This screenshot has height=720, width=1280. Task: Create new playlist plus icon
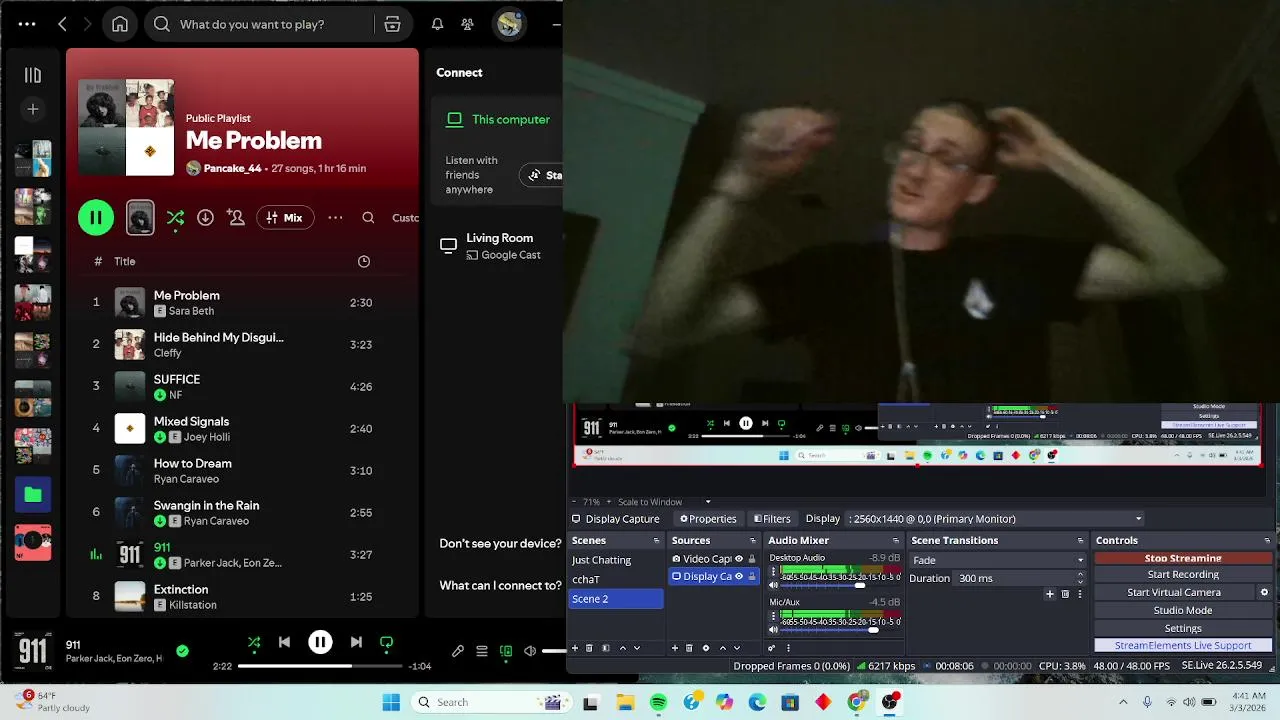[32, 109]
